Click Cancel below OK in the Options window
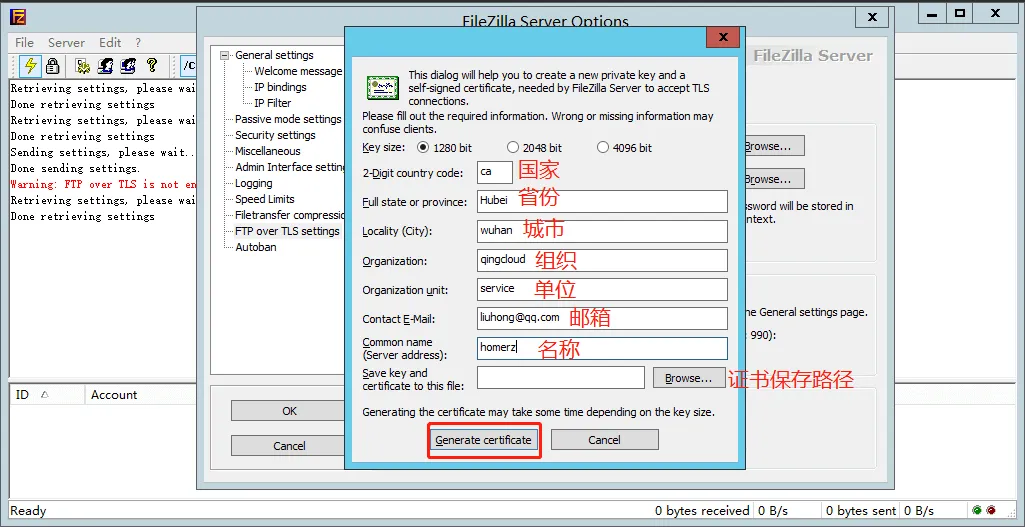The height and width of the screenshot is (527, 1025). pos(289,446)
